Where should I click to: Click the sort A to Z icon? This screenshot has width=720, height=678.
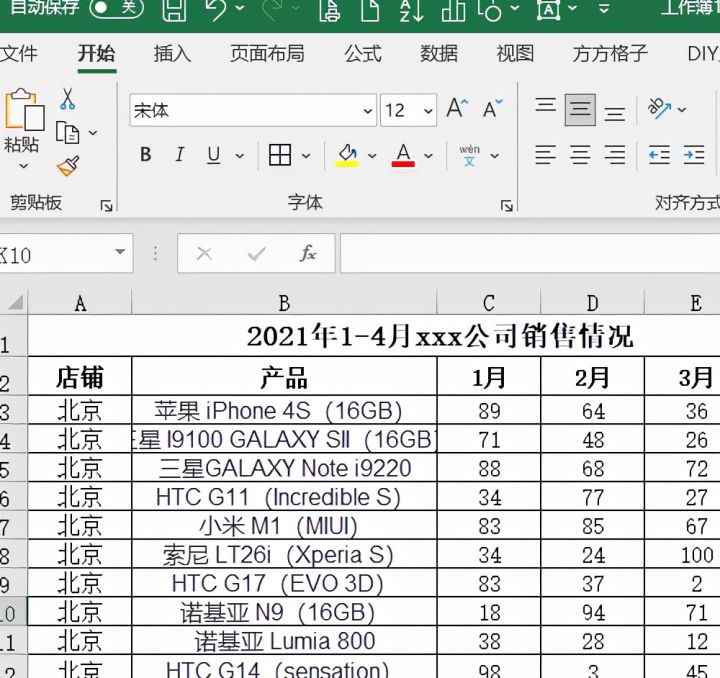(411, 9)
